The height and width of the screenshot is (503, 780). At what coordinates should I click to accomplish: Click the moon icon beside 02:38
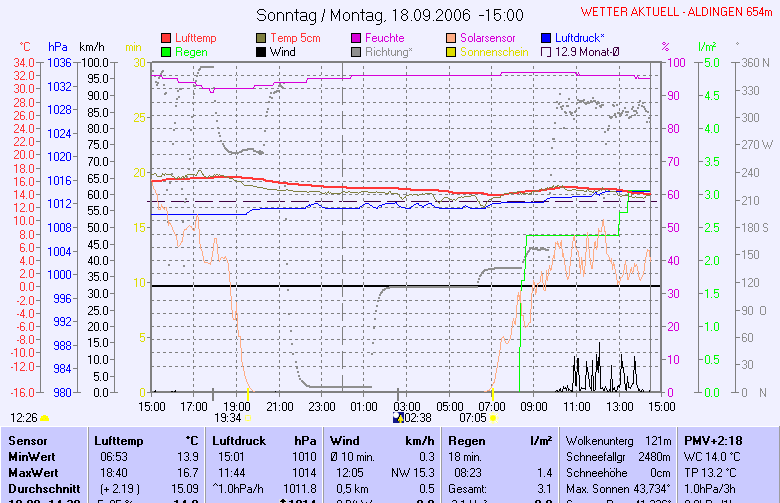click(399, 418)
